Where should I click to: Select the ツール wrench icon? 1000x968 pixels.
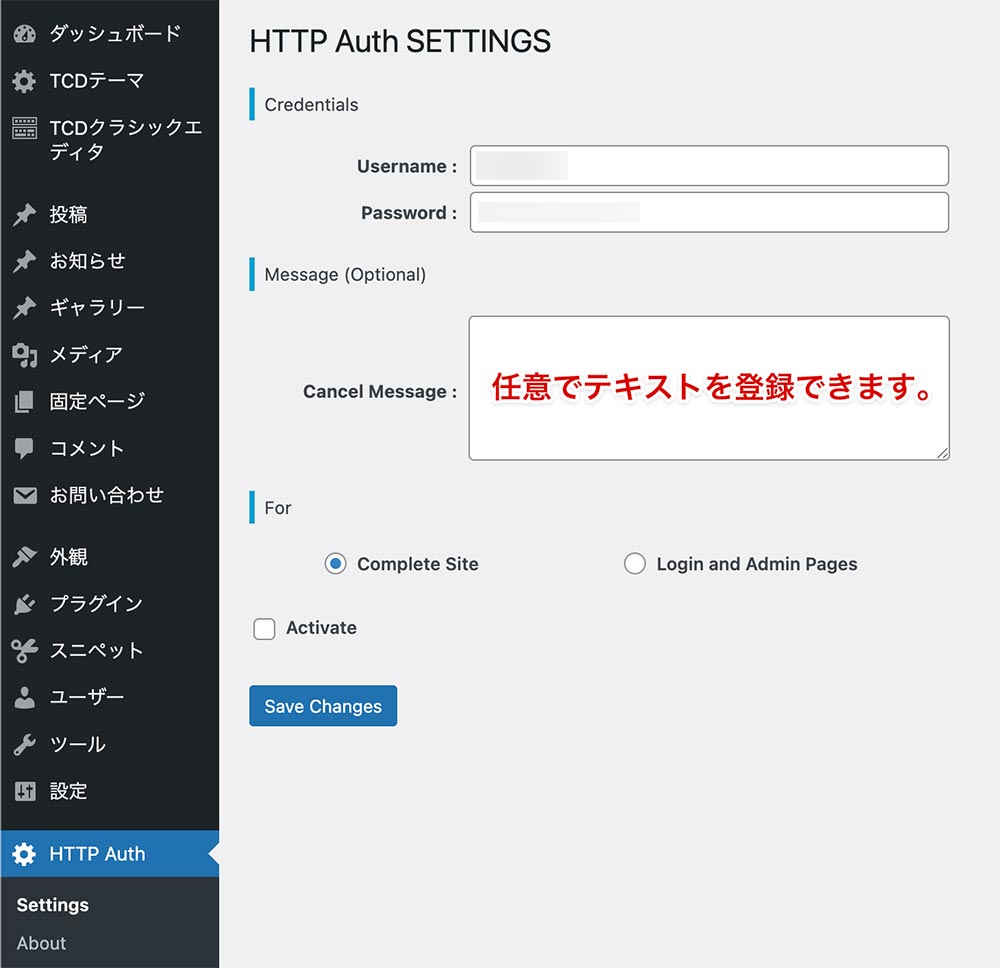pyautogui.click(x=23, y=744)
